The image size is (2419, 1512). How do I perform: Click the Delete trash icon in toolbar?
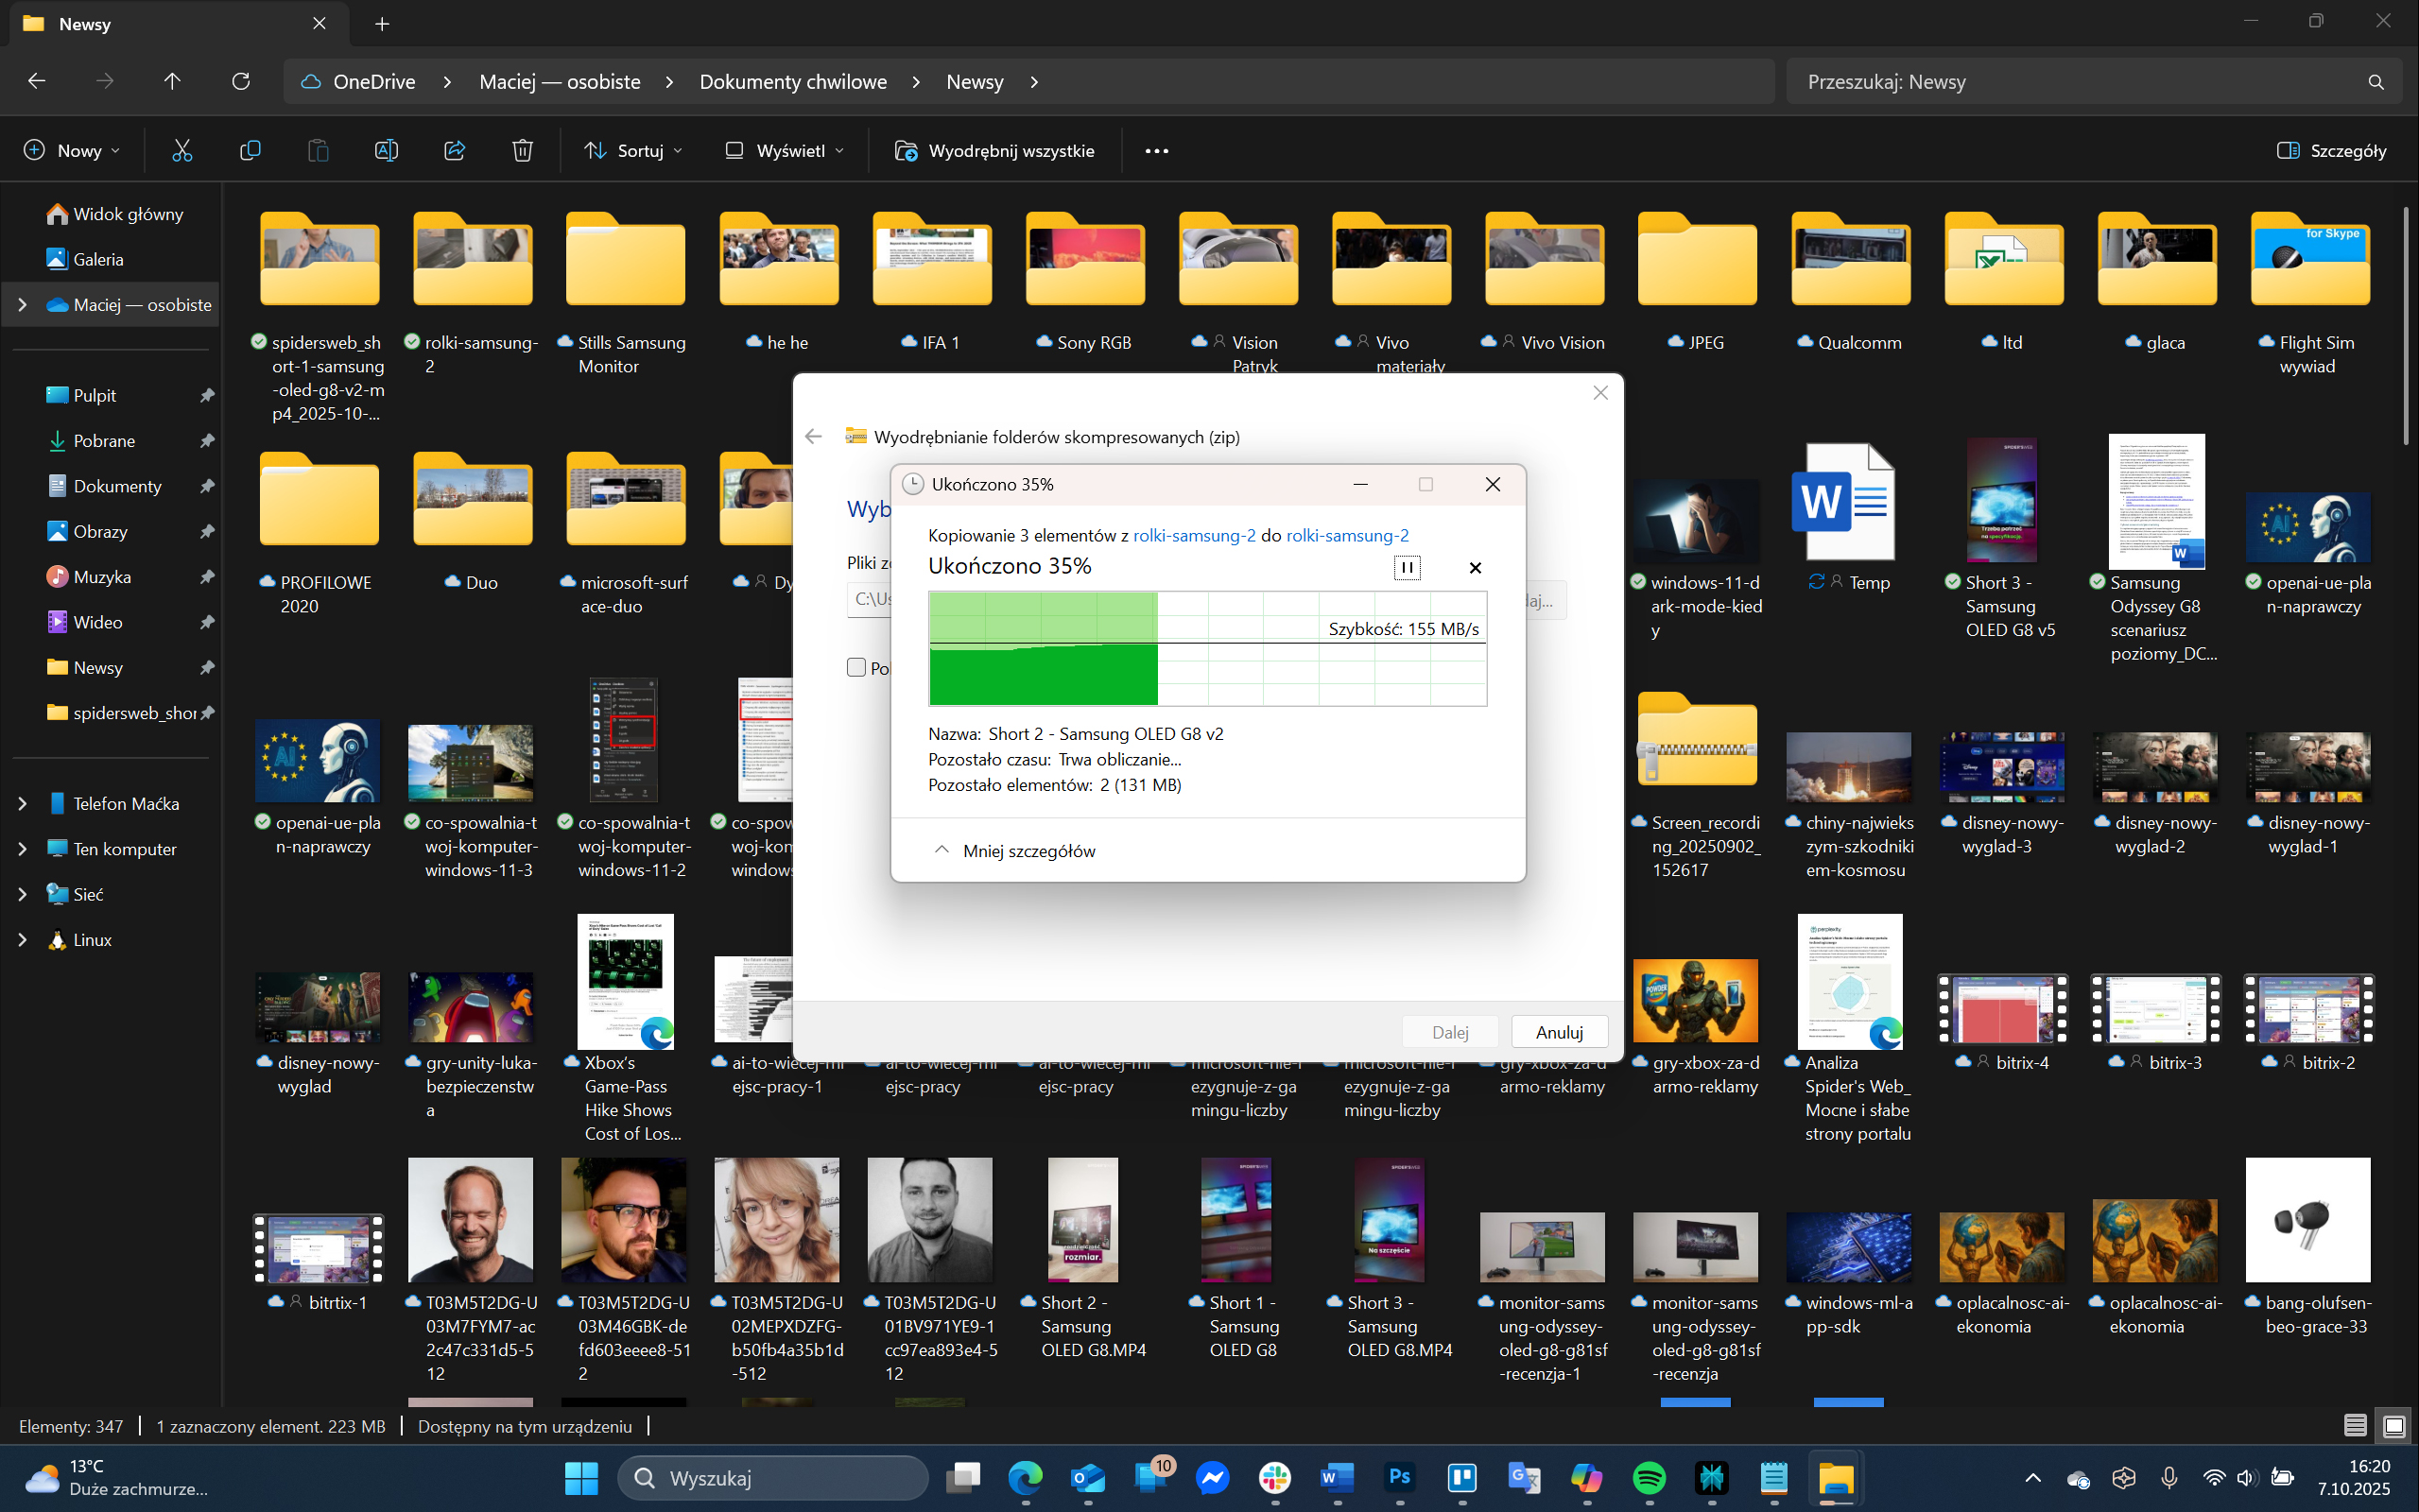[522, 151]
